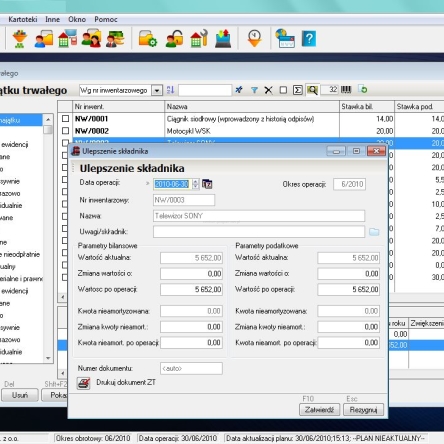Viewport: 444px width, 444px height.
Task: Toggle the sort order arrows icon
Action: tap(170, 90)
